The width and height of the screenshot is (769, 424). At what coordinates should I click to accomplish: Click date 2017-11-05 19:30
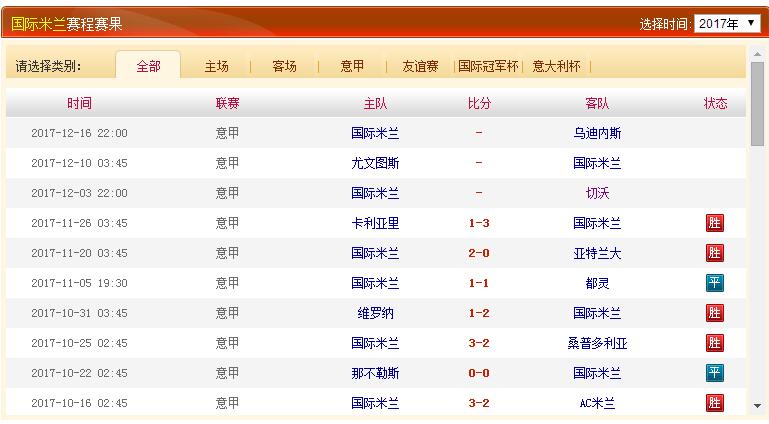pyautogui.click(x=79, y=283)
